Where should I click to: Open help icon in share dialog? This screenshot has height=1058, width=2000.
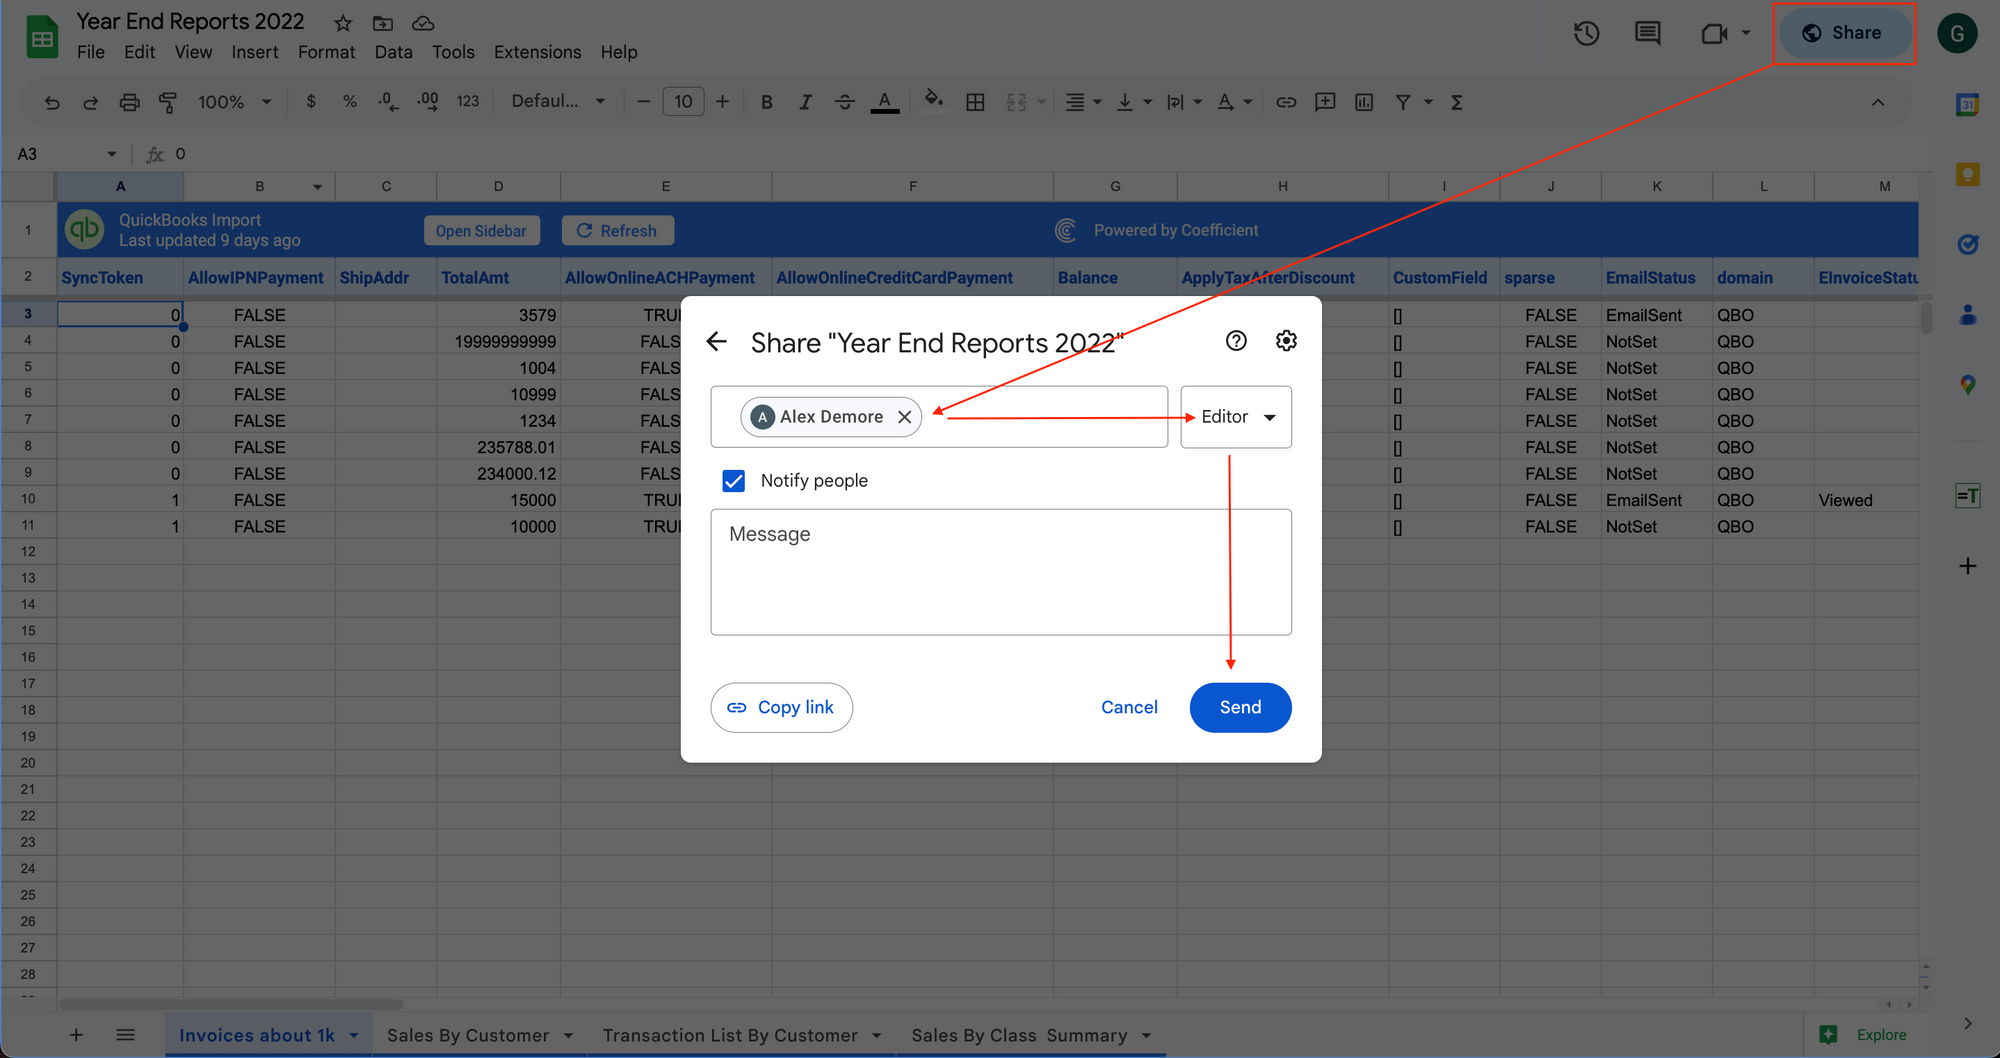1236,341
